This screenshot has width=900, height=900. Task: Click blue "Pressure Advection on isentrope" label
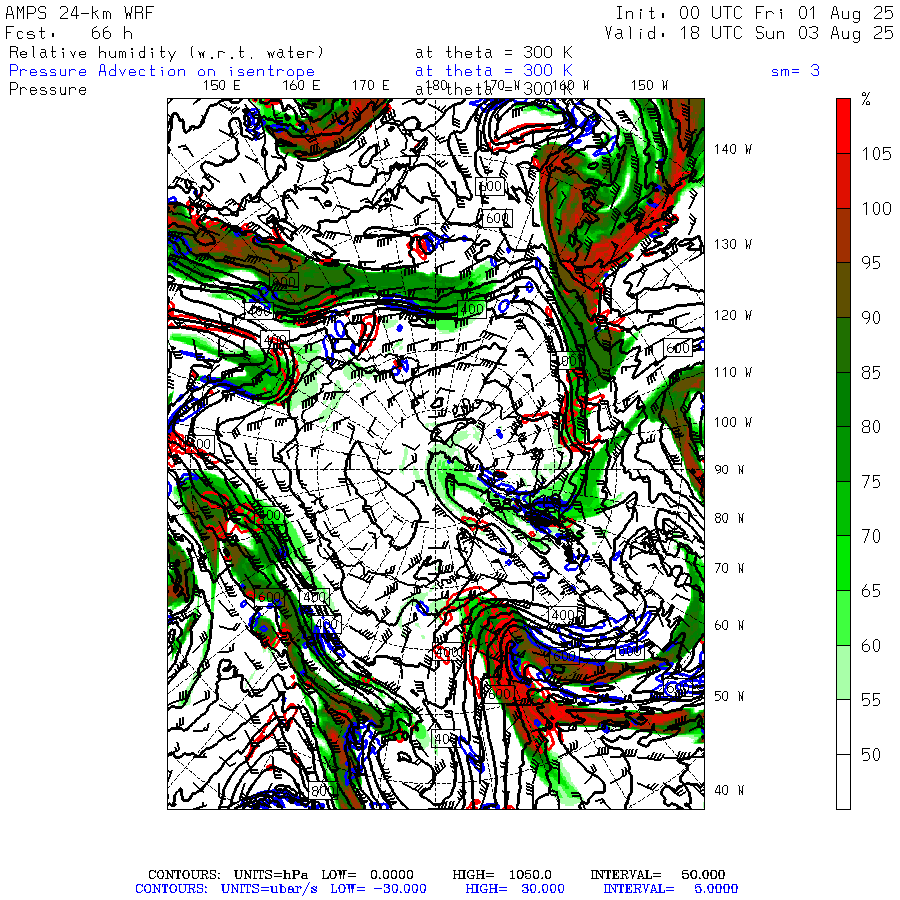162,71
